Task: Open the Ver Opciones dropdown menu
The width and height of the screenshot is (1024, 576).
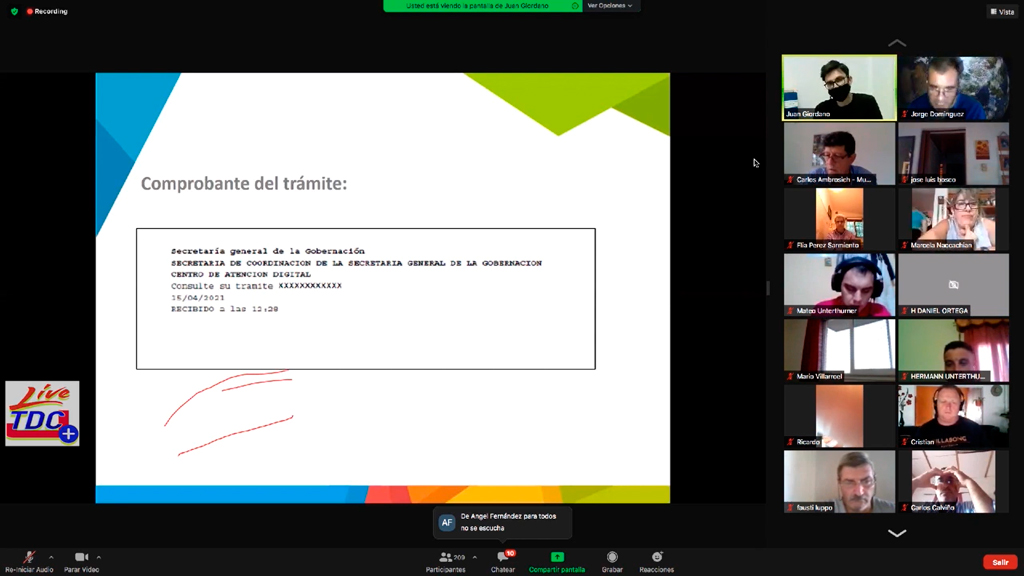Action: click(610, 6)
